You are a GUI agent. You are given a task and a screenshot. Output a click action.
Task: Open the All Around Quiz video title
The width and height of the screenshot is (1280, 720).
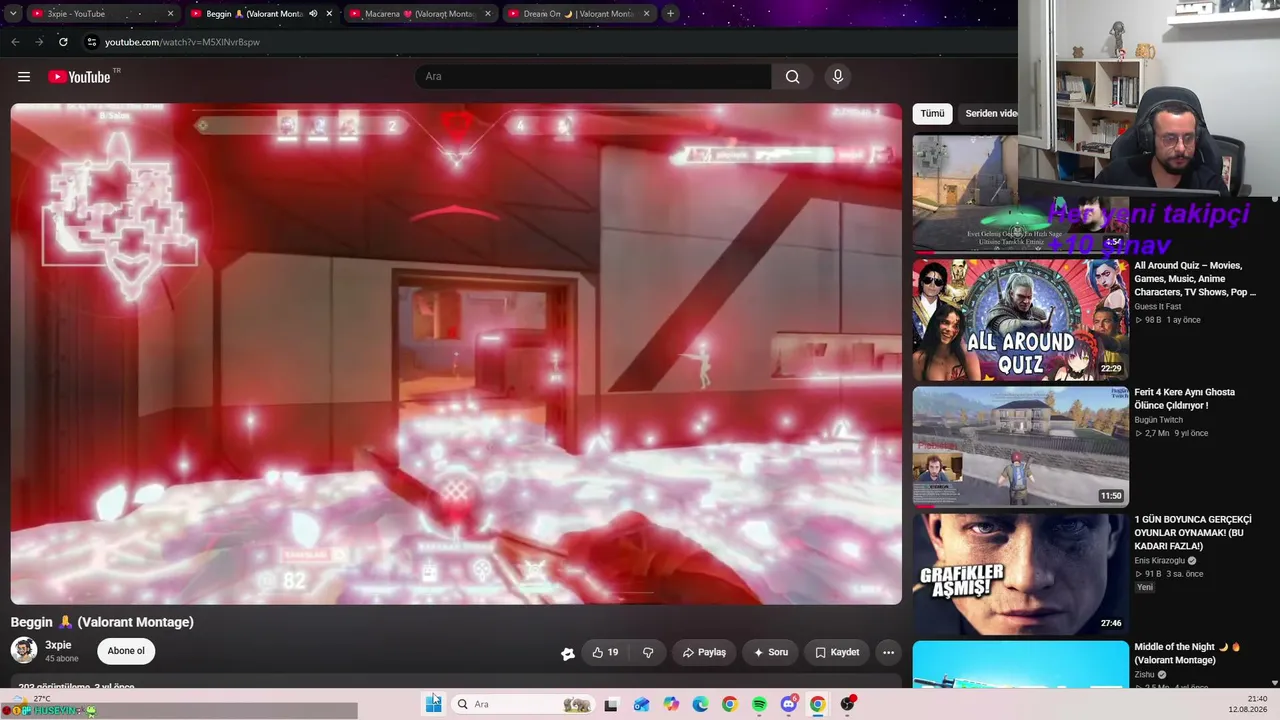point(1195,279)
